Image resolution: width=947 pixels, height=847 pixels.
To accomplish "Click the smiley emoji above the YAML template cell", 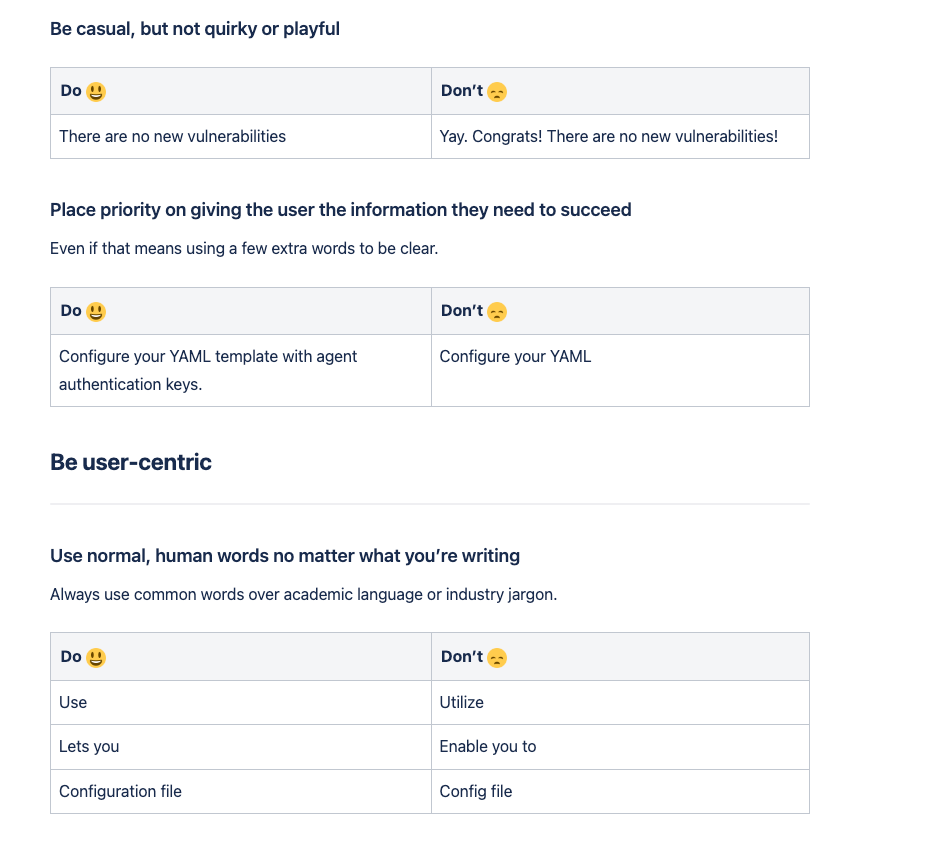I will point(95,312).
